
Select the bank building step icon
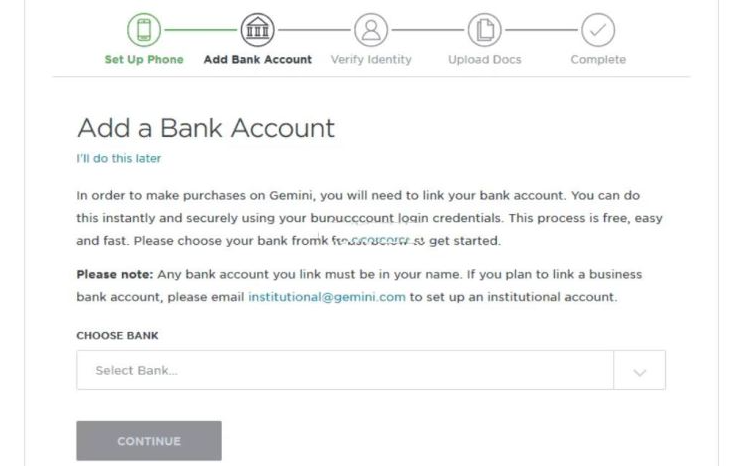pos(257,30)
